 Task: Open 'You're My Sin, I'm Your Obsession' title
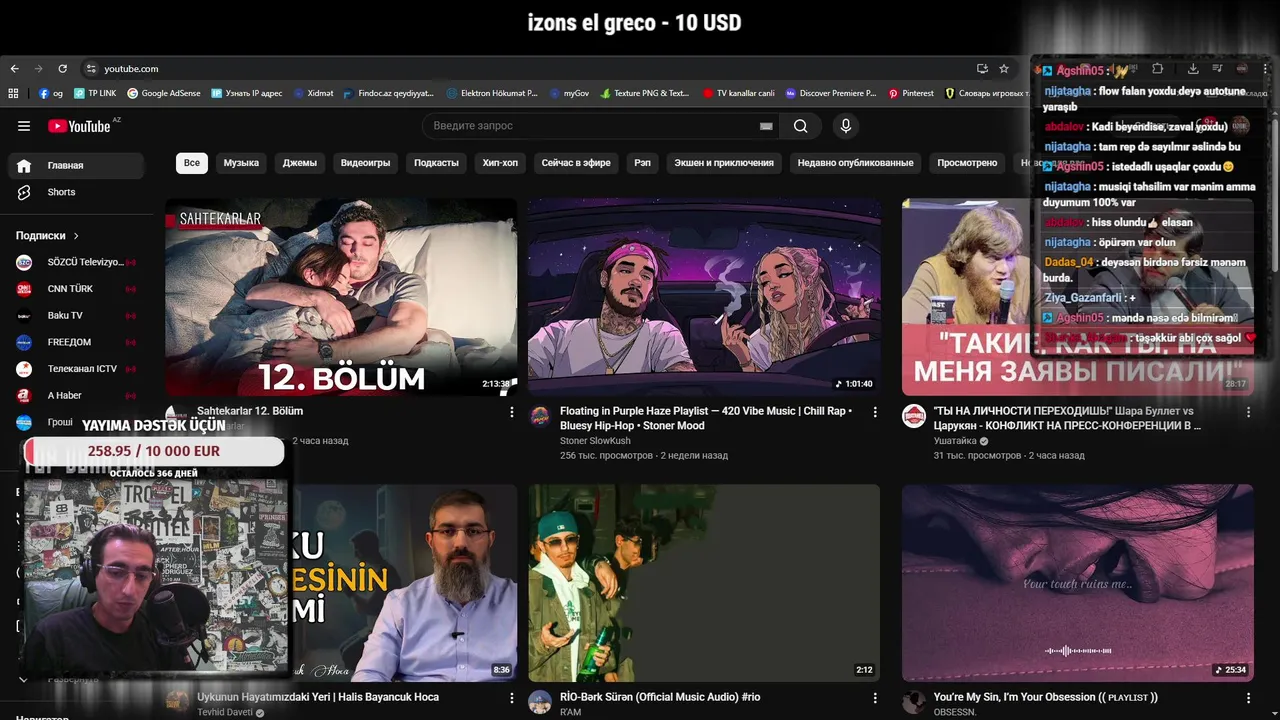coord(1046,697)
